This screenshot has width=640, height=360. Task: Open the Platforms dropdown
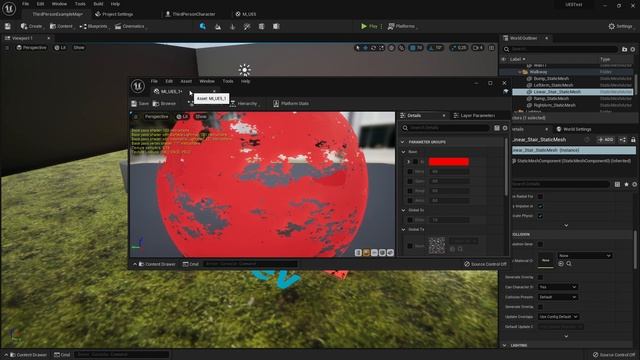coord(402,26)
